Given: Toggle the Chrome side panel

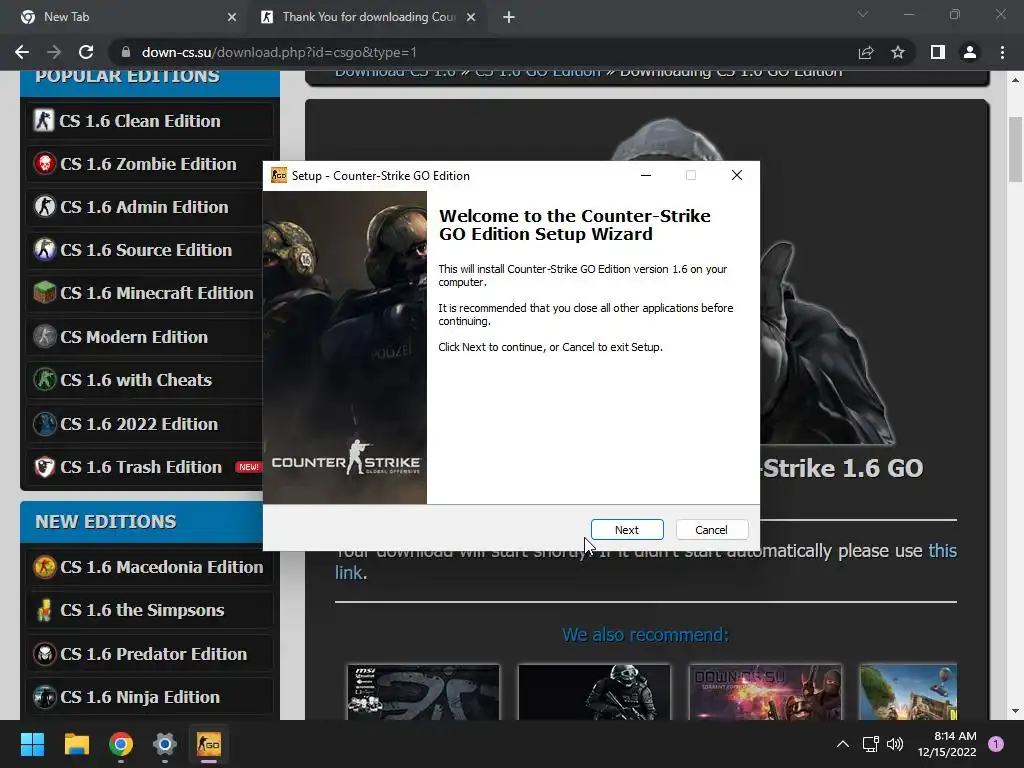Looking at the screenshot, I should pyautogui.click(x=938, y=52).
